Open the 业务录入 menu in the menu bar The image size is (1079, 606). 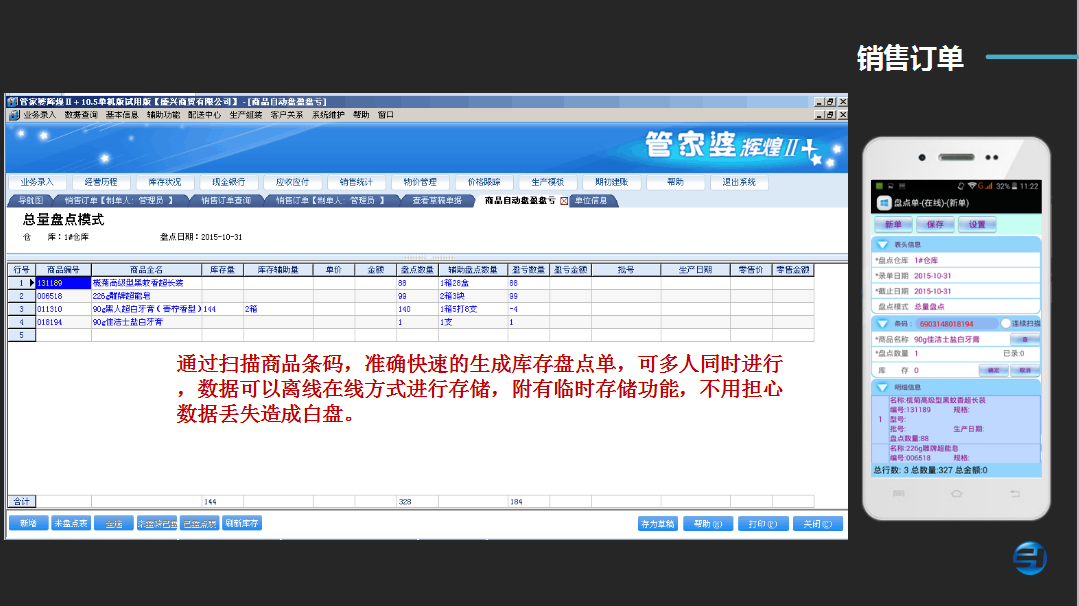(39, 115)
